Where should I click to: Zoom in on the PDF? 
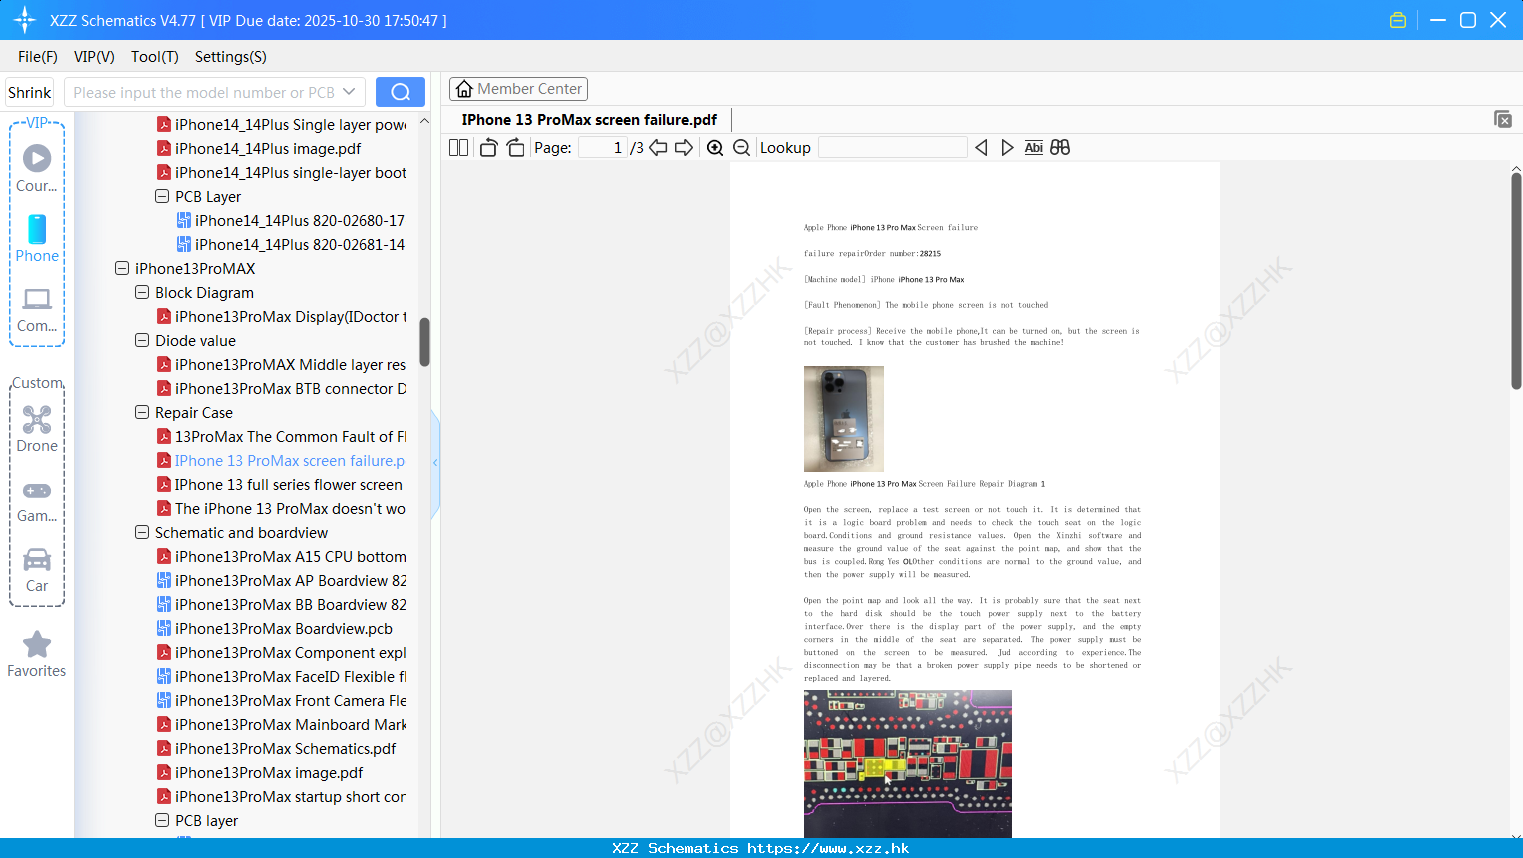click(x=715, y=148)
